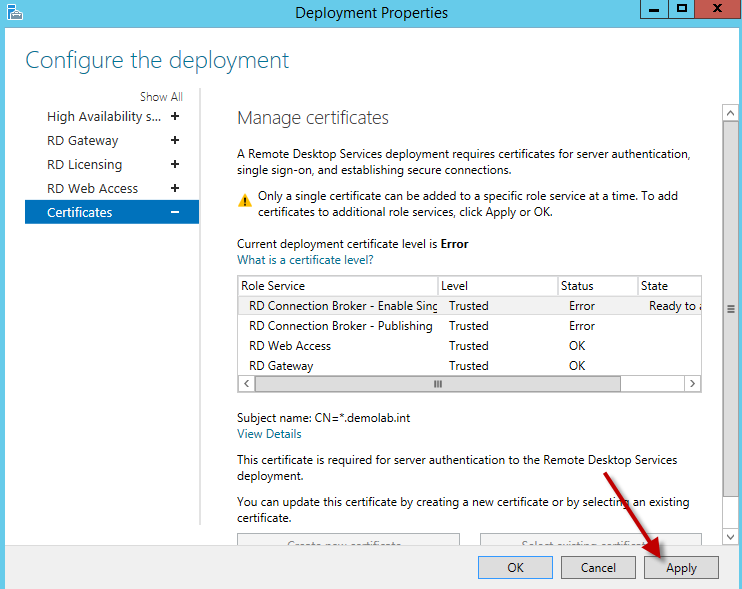Sort by the Role Service column header
Screen dimensions: 742x589
tap(337, 286)
